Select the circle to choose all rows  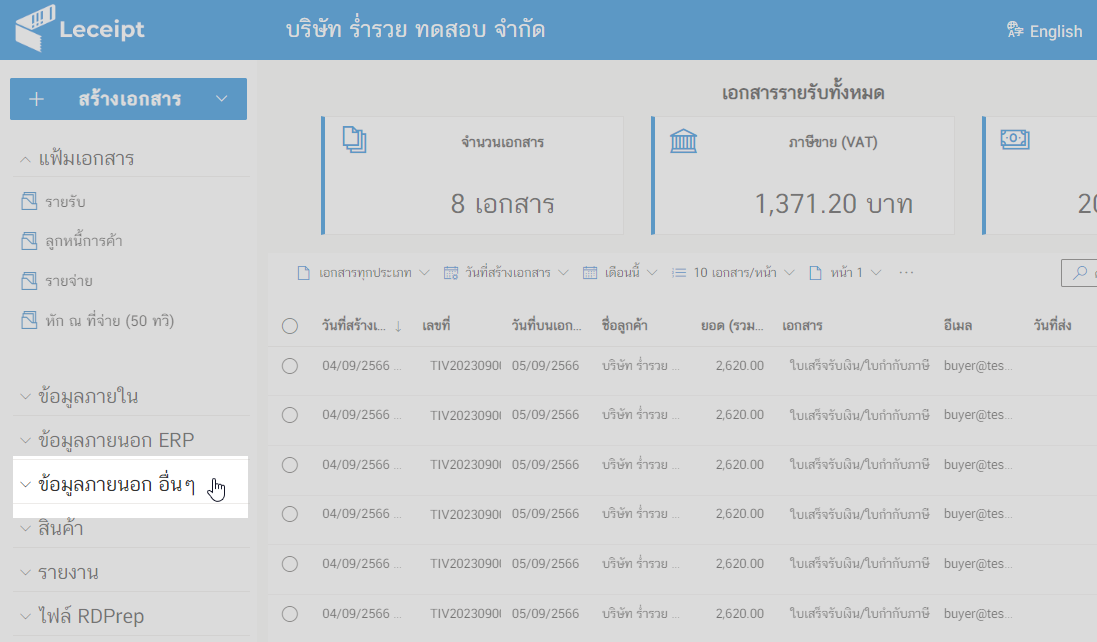[289, 323]
